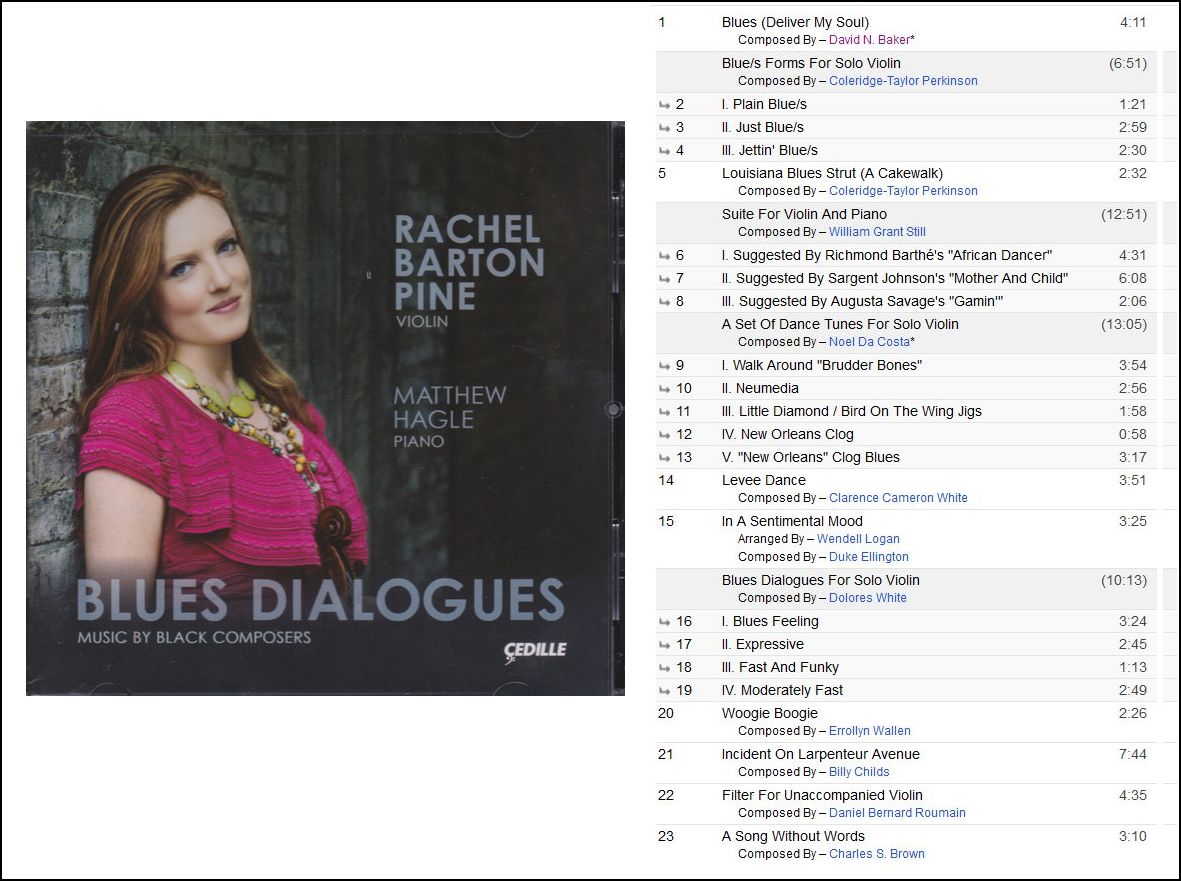Select track mentioning Sargent Johnson's "Mother And Child"
Image resolution: width=1181 pixels, height=881 pixels.
895,279
